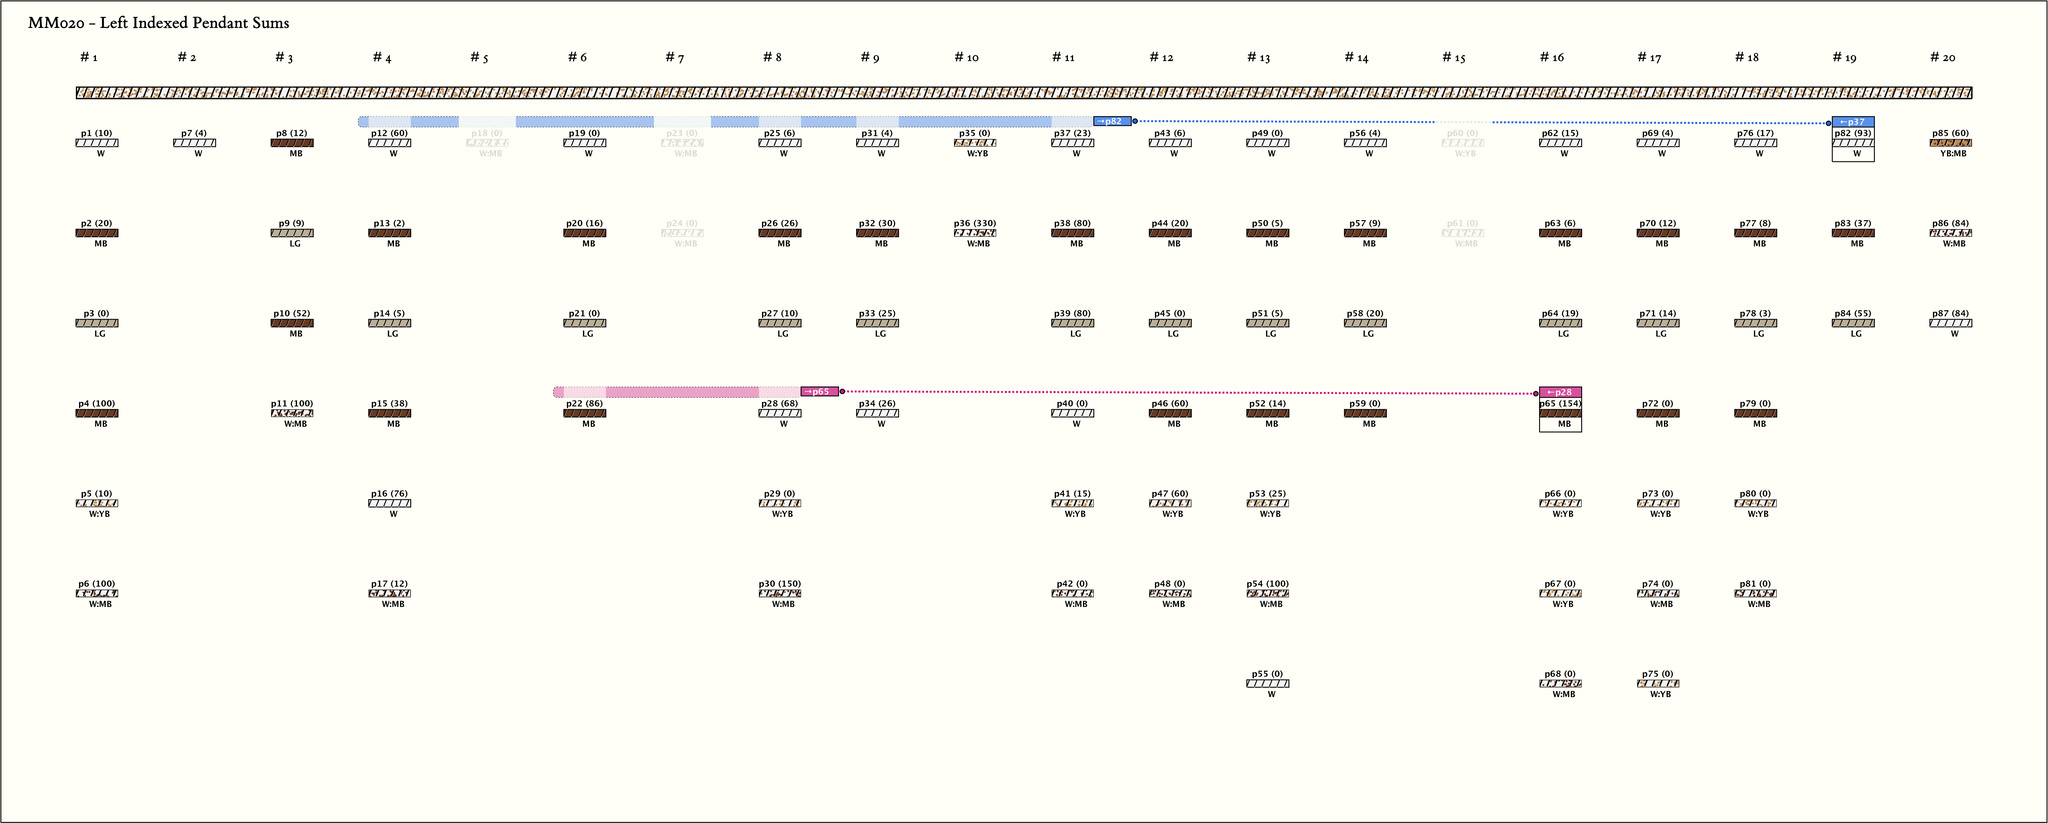2048x823 pixels.
Task: Select the pink ←p28 tag above p65
Action: (x=1560, y=392)
